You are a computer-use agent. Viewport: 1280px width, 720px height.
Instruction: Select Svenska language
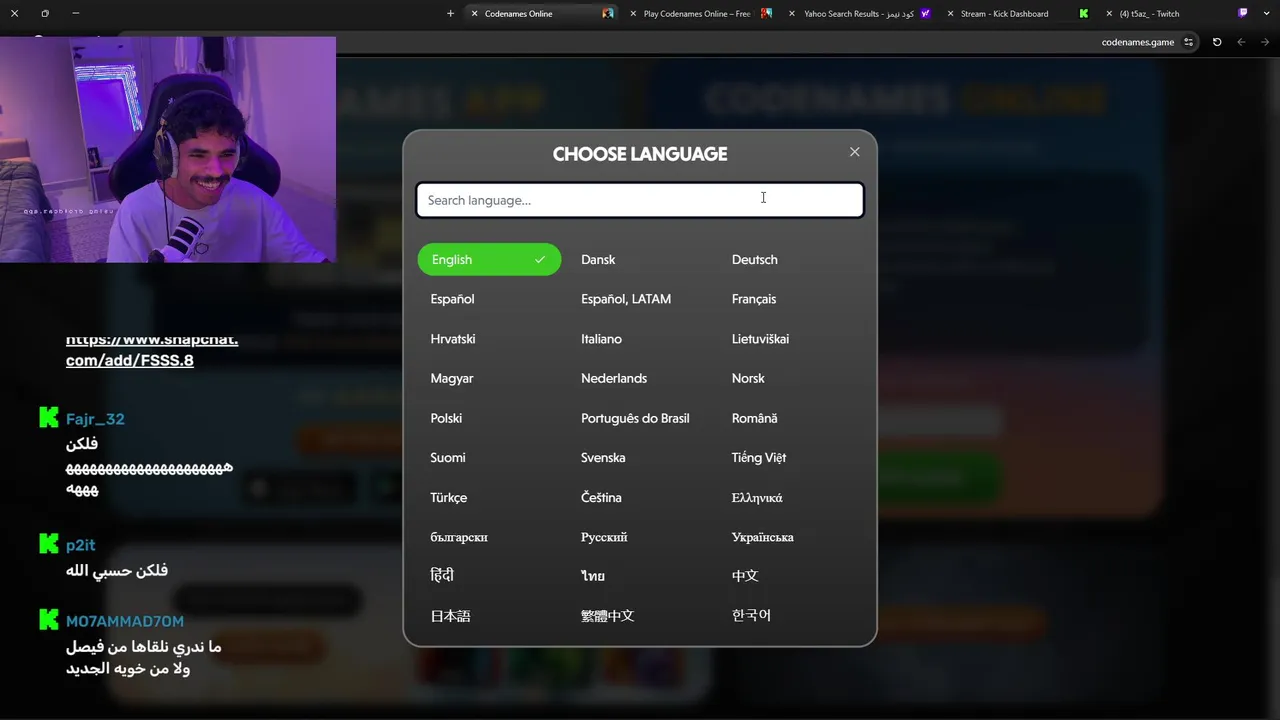603,458
